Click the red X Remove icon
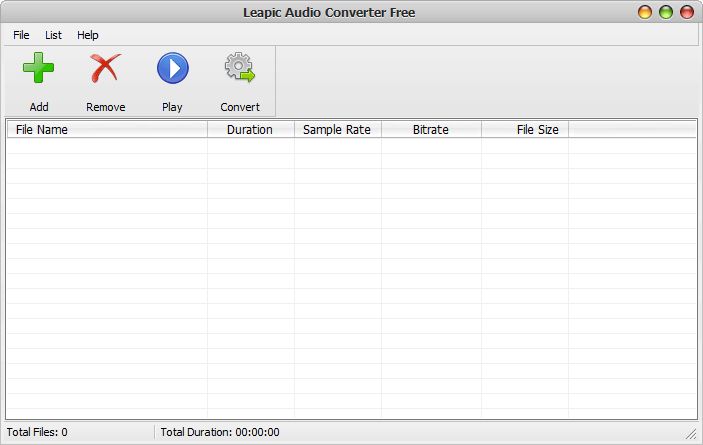The image size is (703, 445). click(105, 68)
